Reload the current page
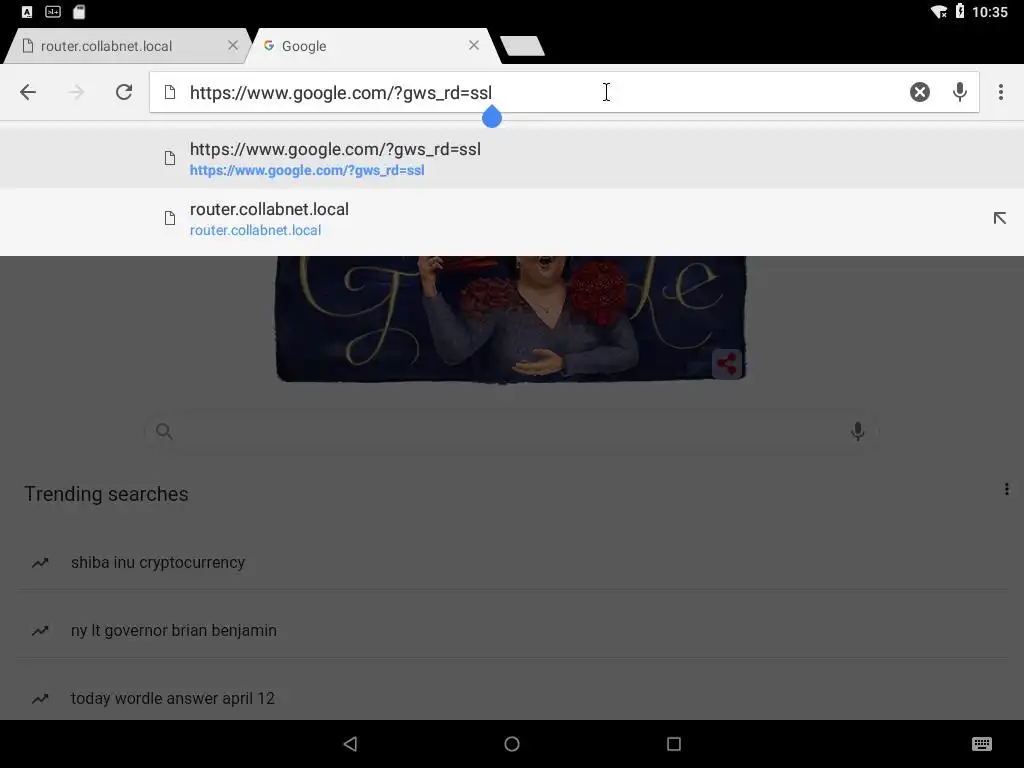Viewport: 1024px width, 768px height. point(124,92)
